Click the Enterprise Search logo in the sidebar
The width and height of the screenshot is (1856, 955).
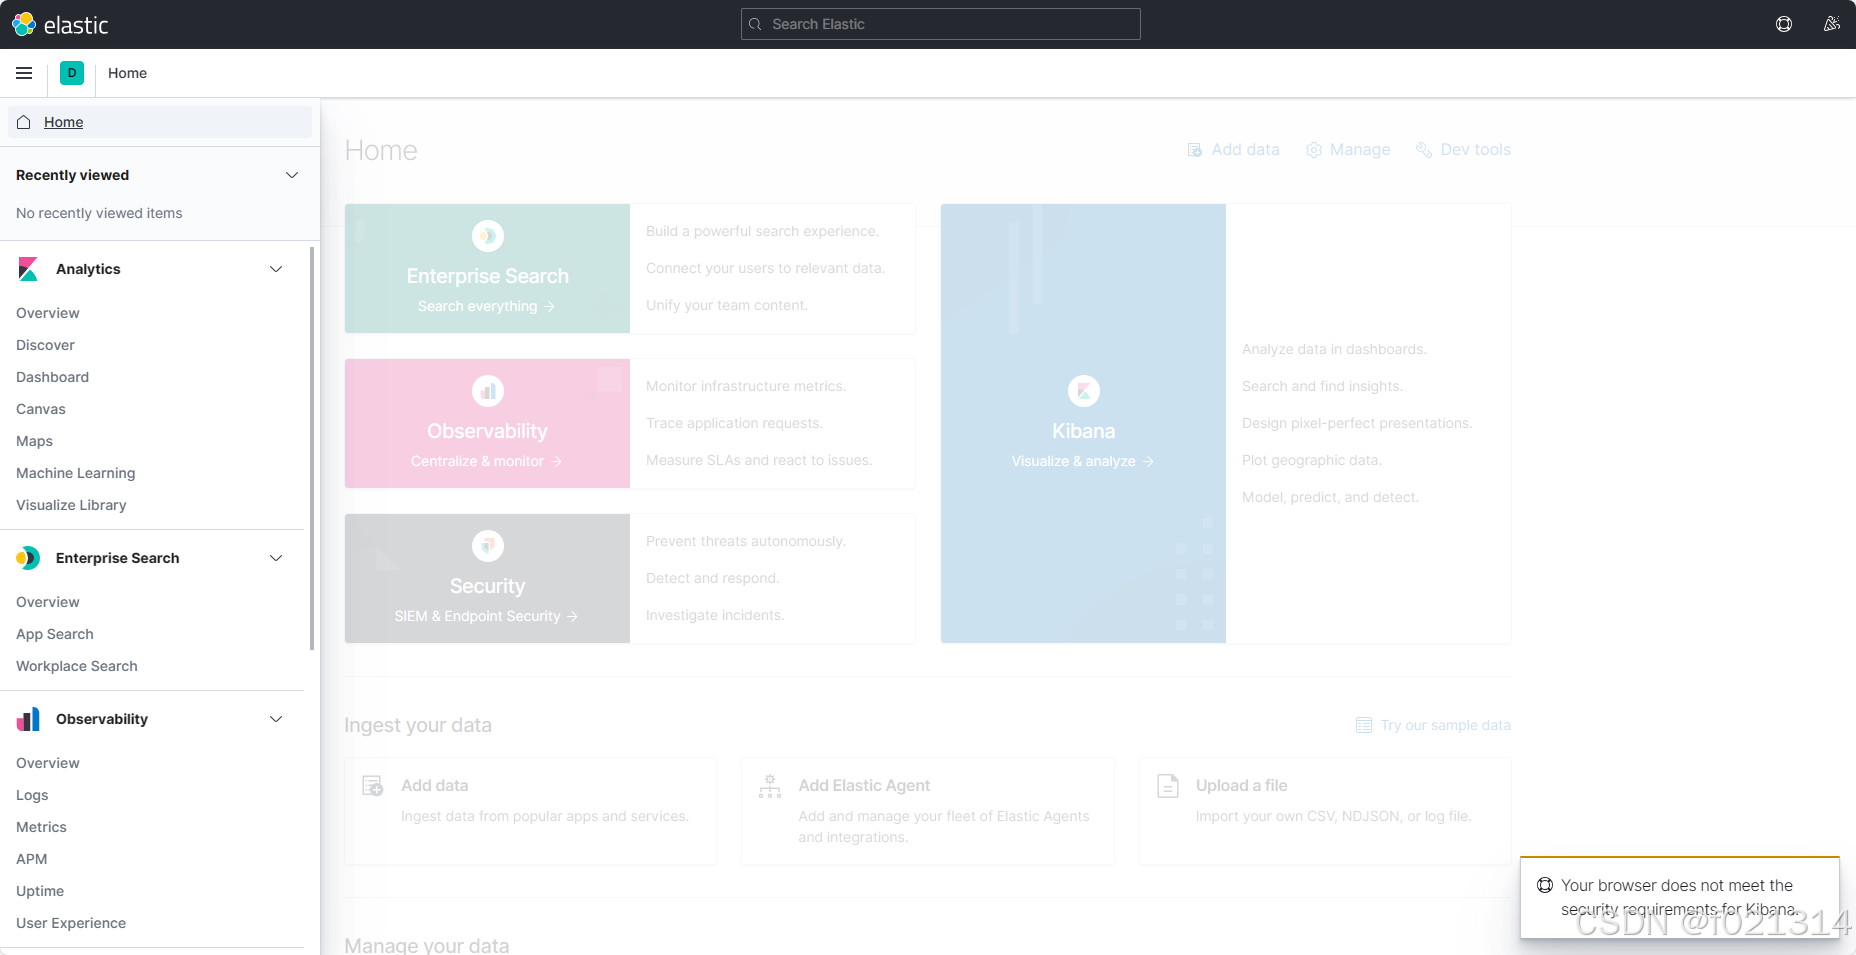[x=28, y=558]
